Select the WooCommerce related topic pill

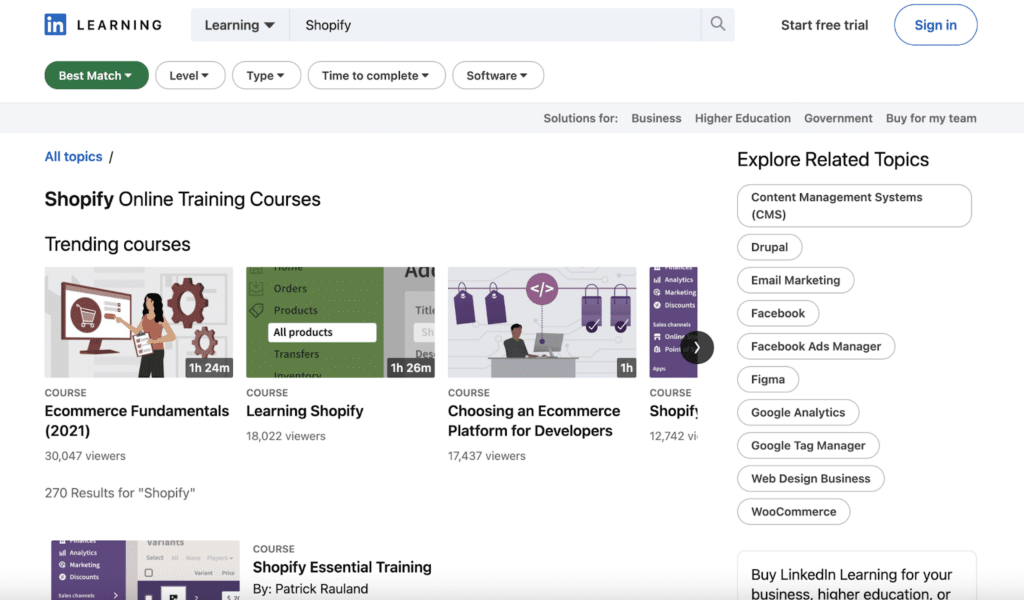pos(793,511)
